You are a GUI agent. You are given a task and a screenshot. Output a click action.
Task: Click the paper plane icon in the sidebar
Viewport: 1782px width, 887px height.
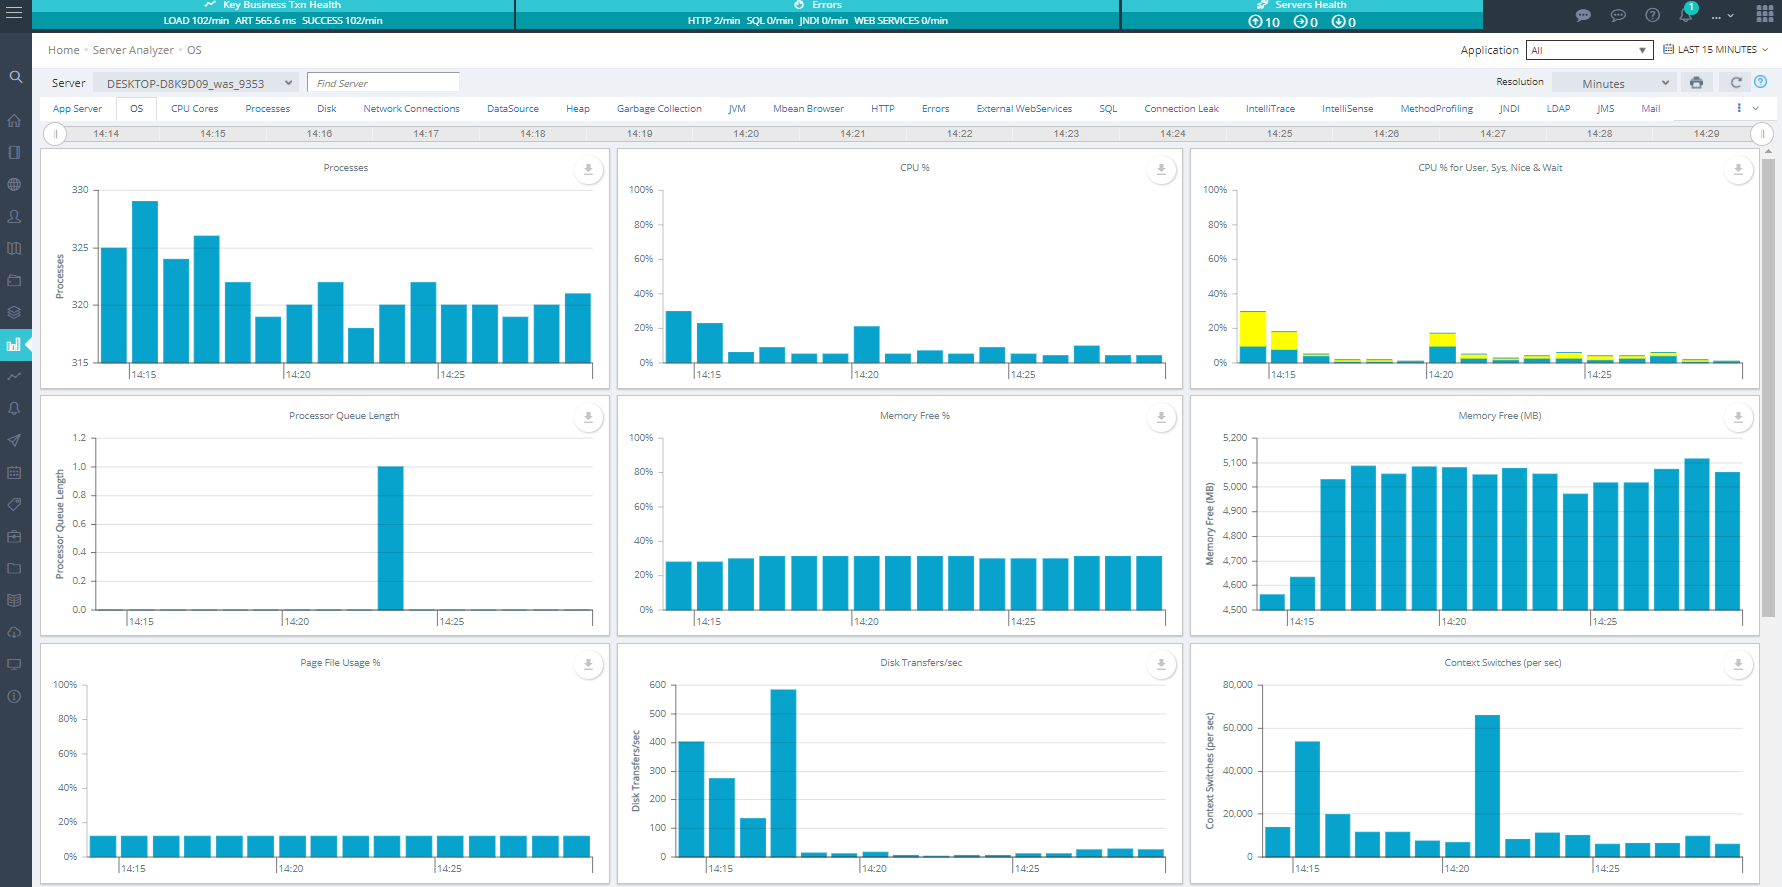point(14,440)
